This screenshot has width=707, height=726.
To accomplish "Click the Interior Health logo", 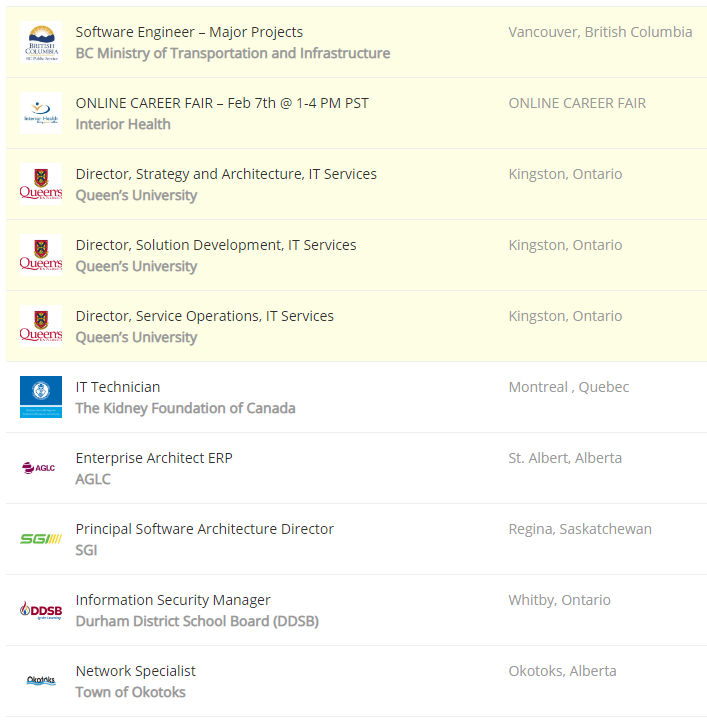I will point(41,114).
